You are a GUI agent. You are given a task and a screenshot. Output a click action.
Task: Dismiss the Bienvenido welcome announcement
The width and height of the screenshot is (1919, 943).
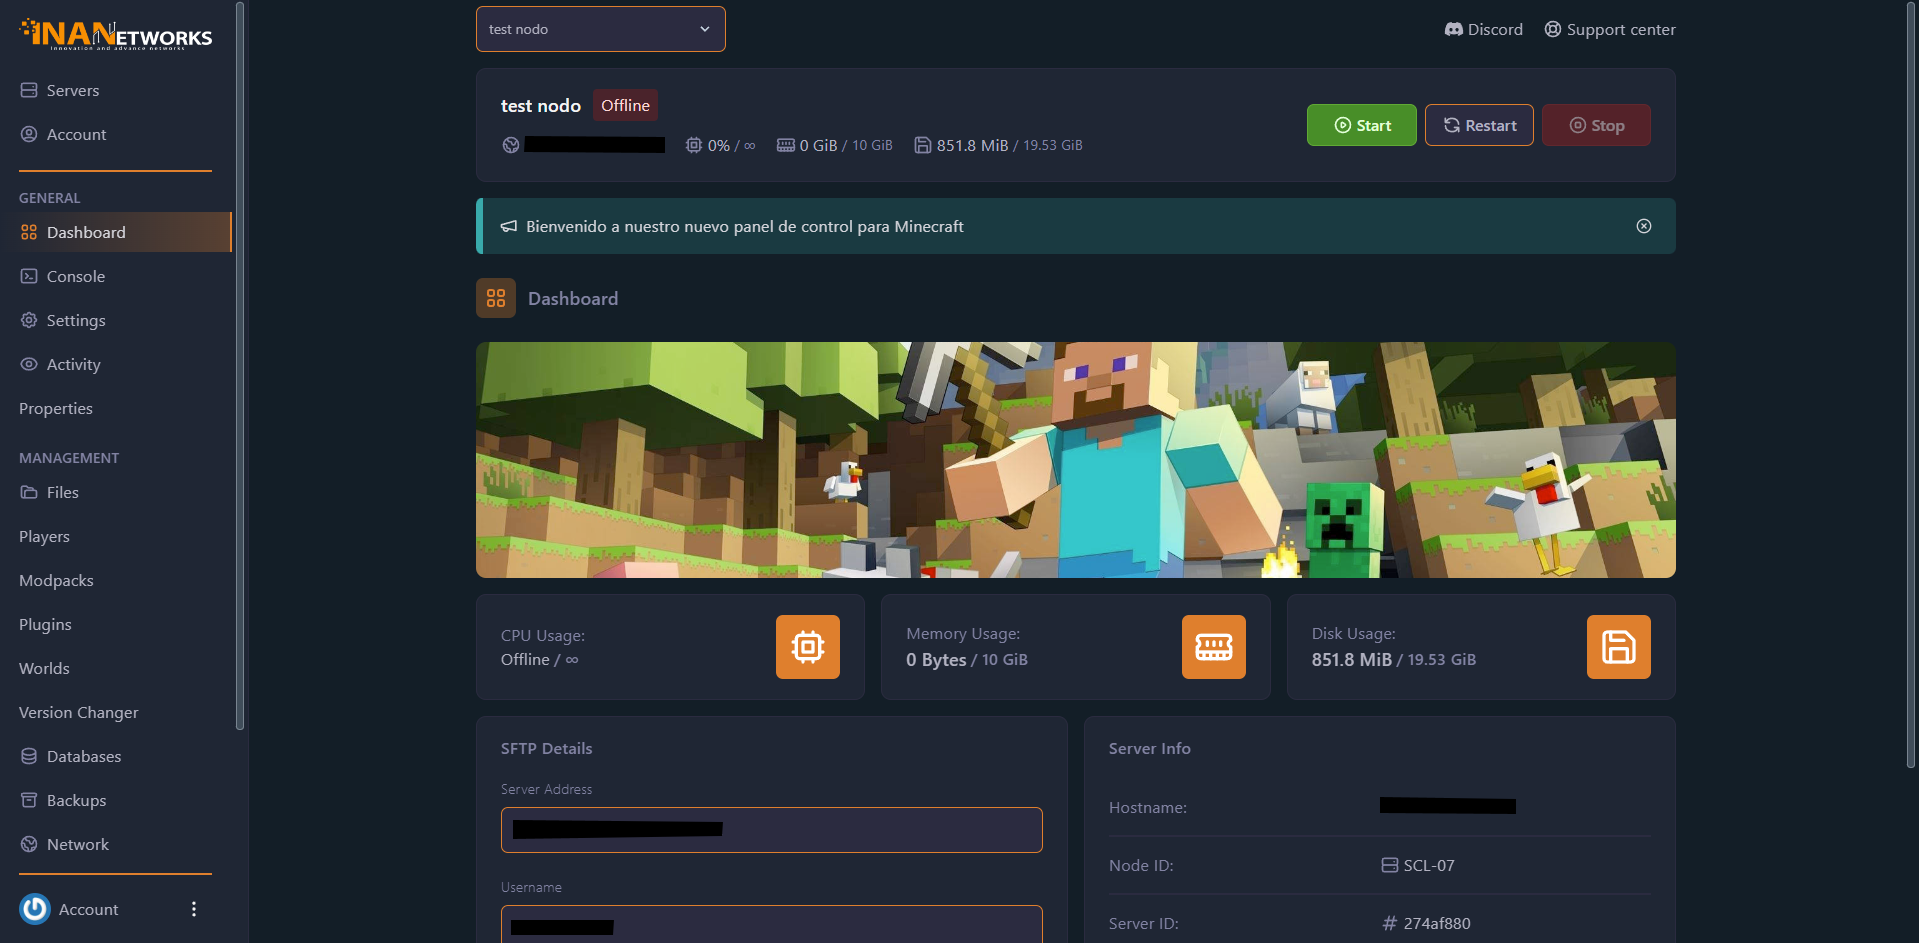[1643, 226]
